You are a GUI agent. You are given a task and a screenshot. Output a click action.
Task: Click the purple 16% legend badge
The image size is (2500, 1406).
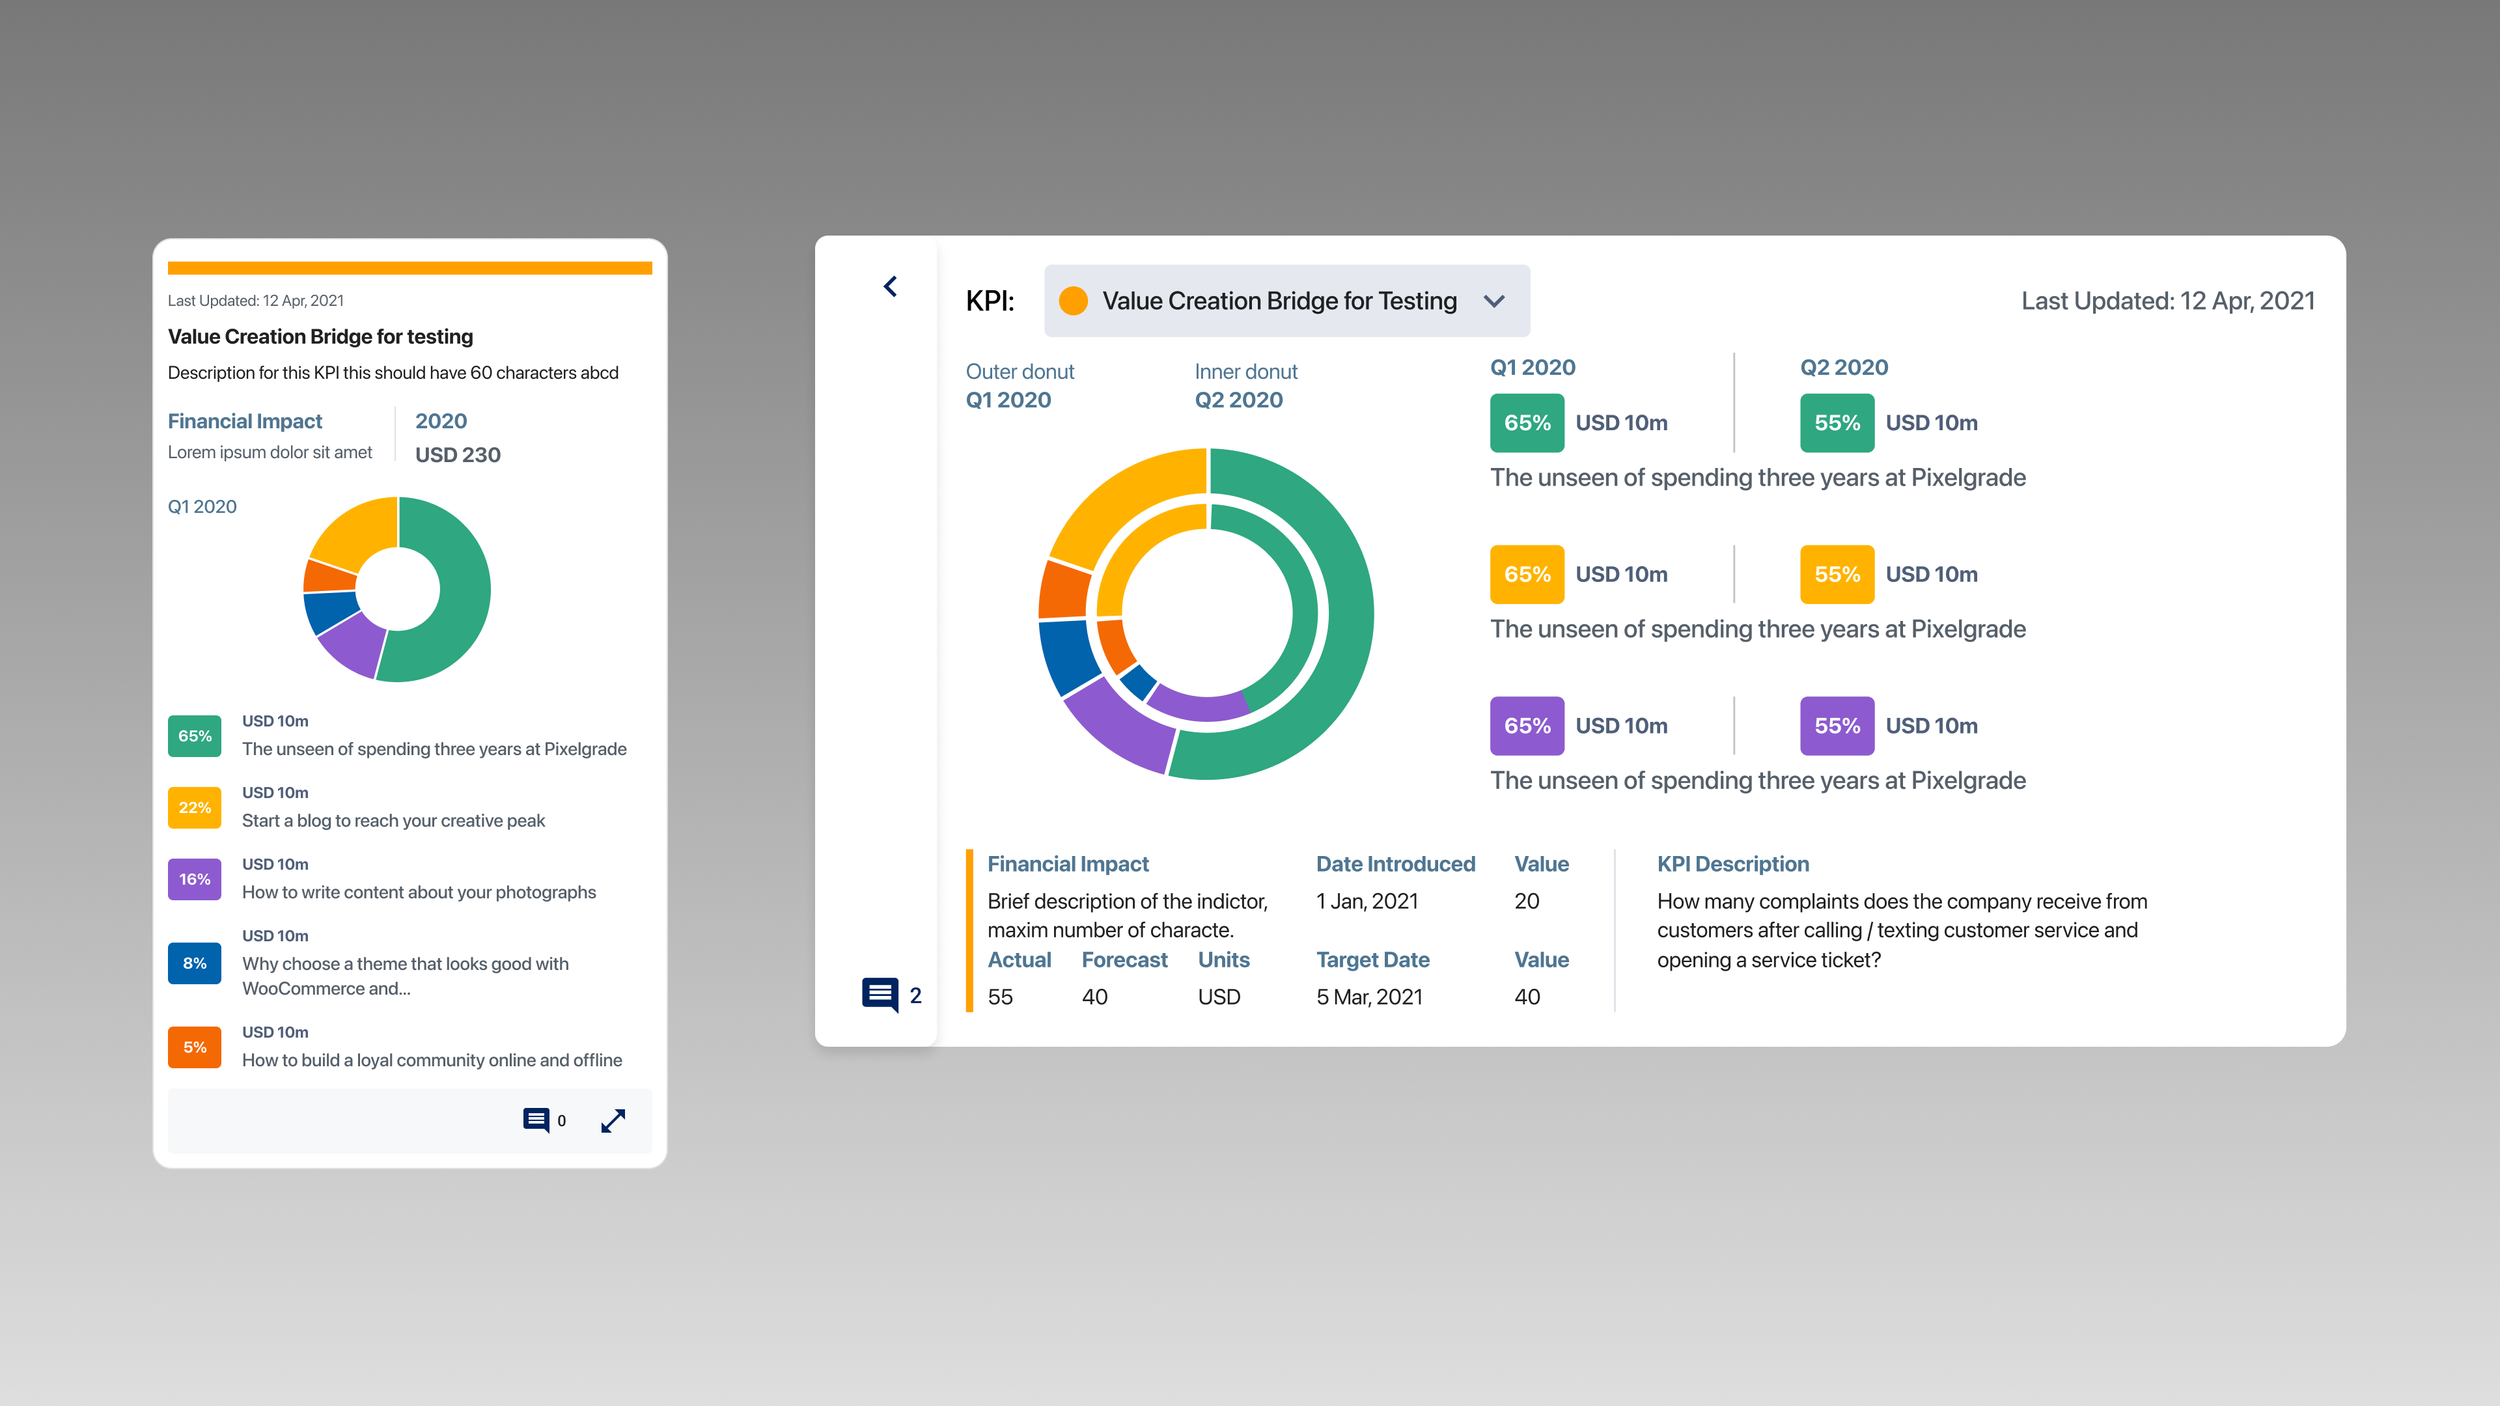194,880
